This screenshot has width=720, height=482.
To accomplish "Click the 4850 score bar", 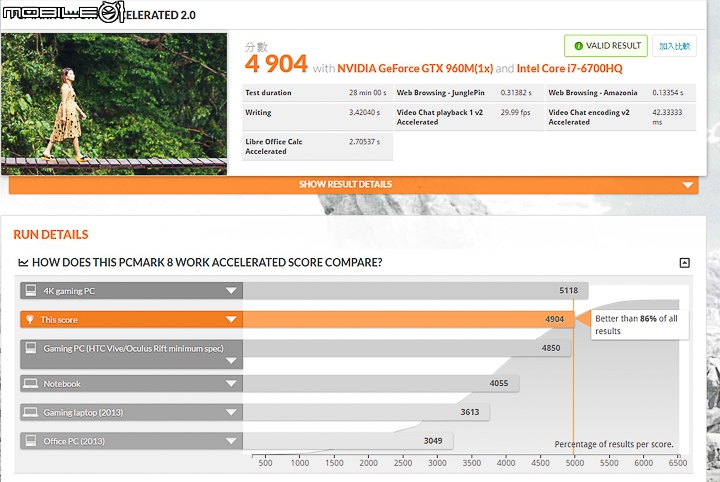I will pyautogui.click(x=407, y=348).
